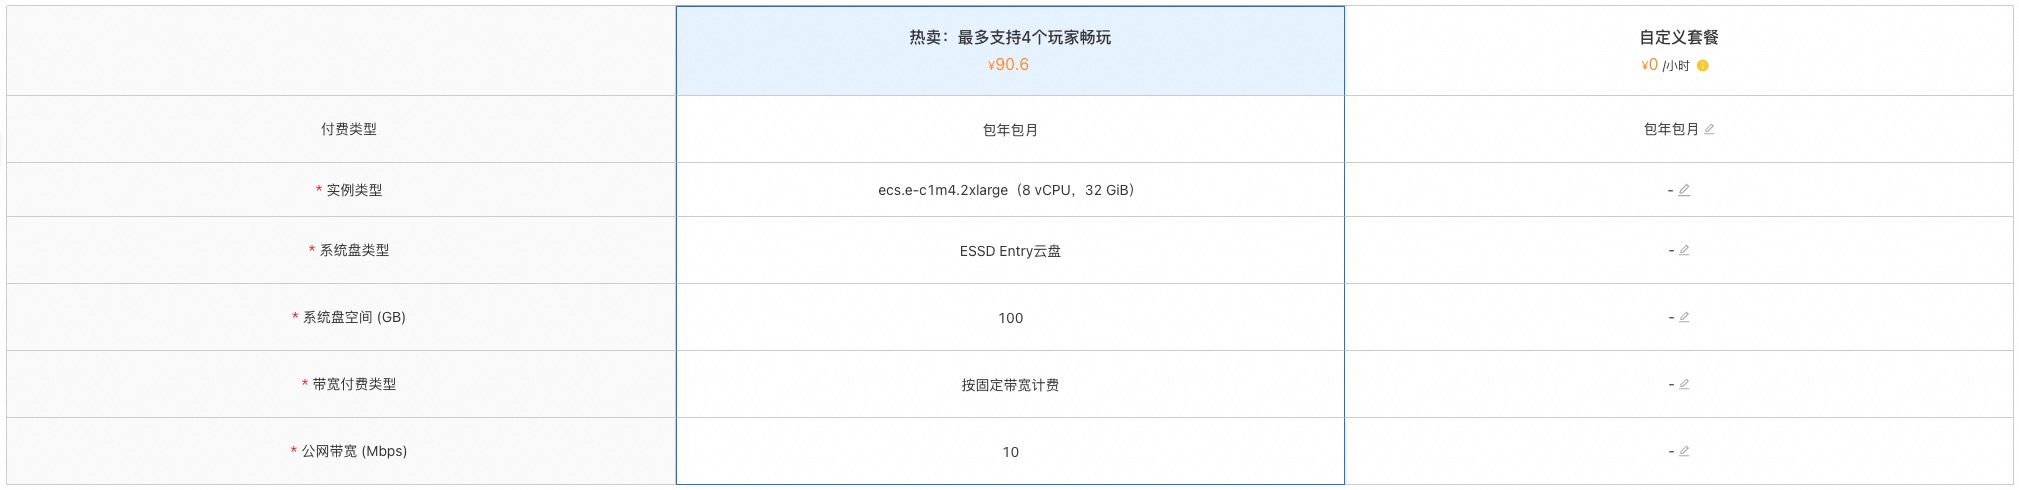This screenshot has height=490, width=2019.
Task: Click 包年包月 in the 热卖 plan column
Action: tap(1010, 130)
